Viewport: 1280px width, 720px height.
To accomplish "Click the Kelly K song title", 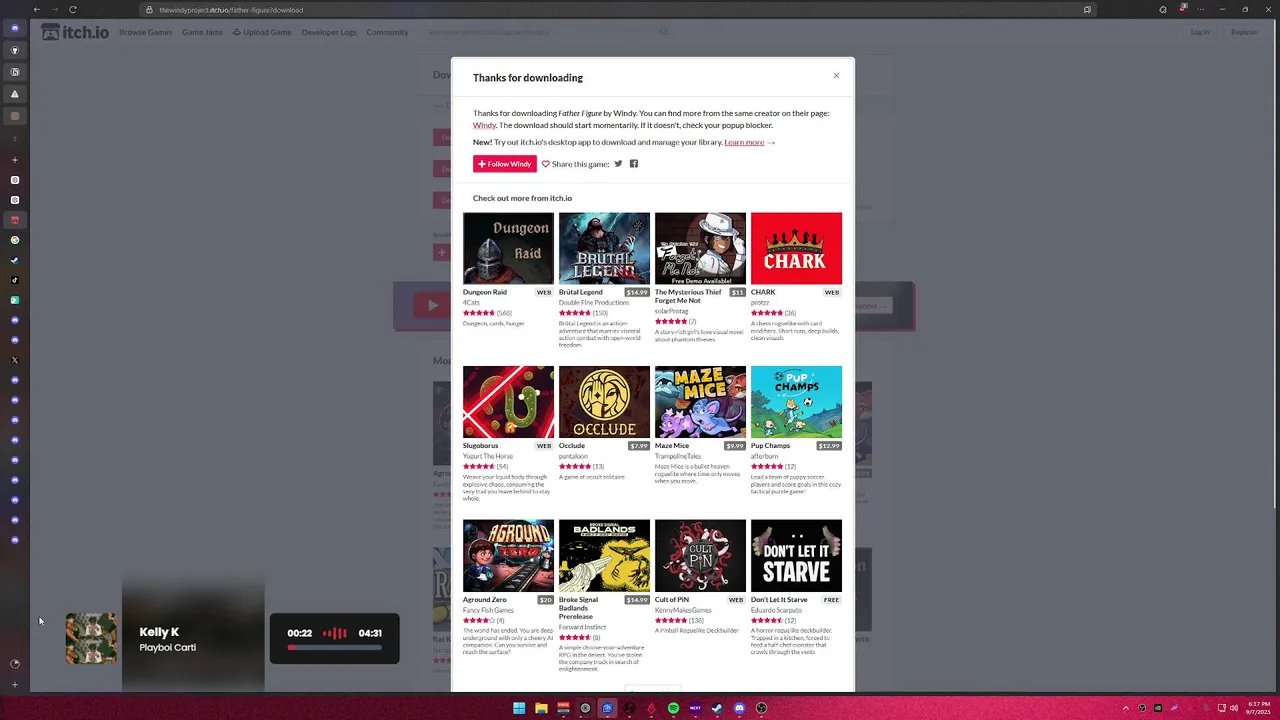I will (159, 632).
